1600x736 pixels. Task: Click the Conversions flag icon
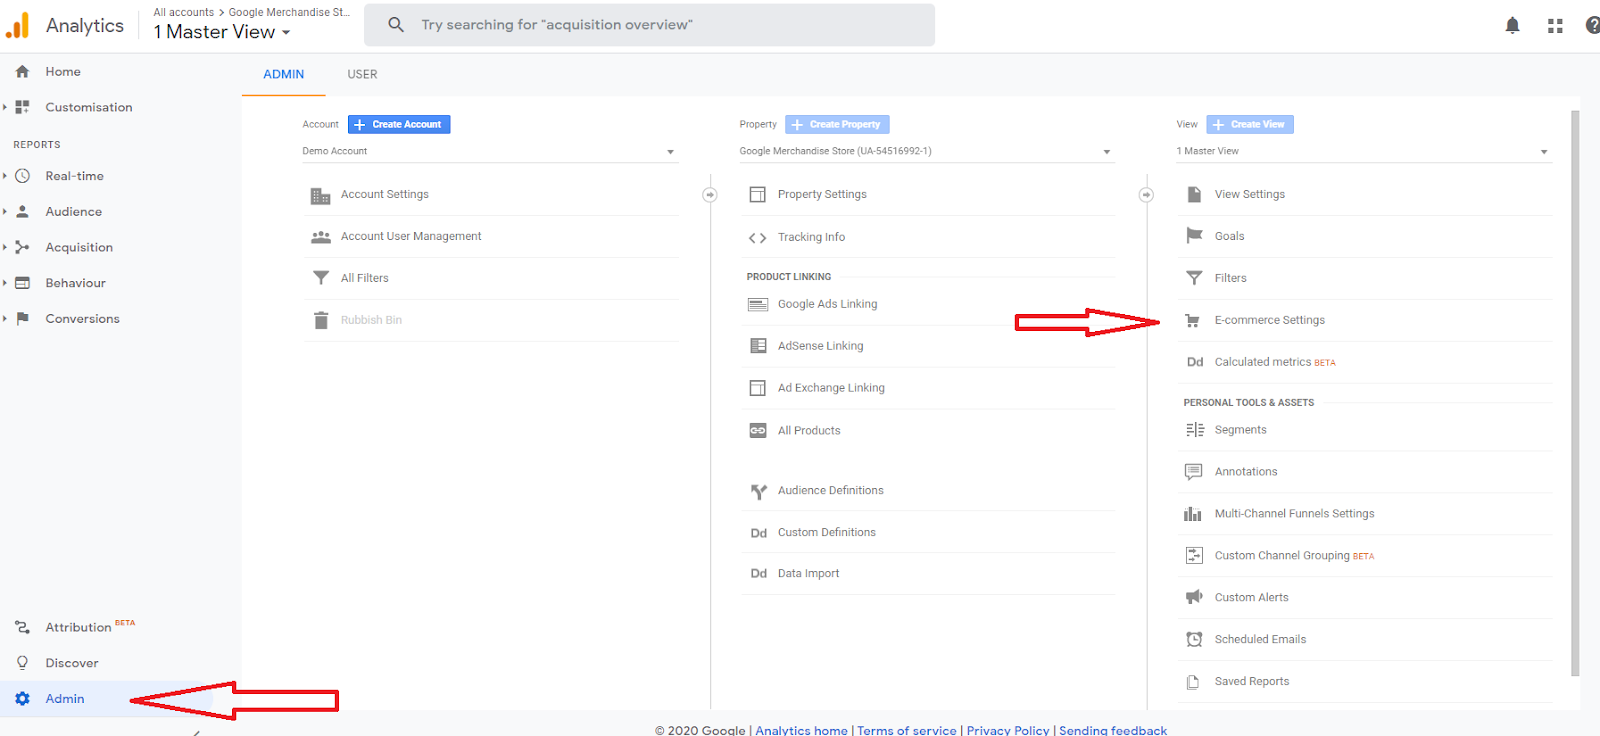(x=22, y=319)
